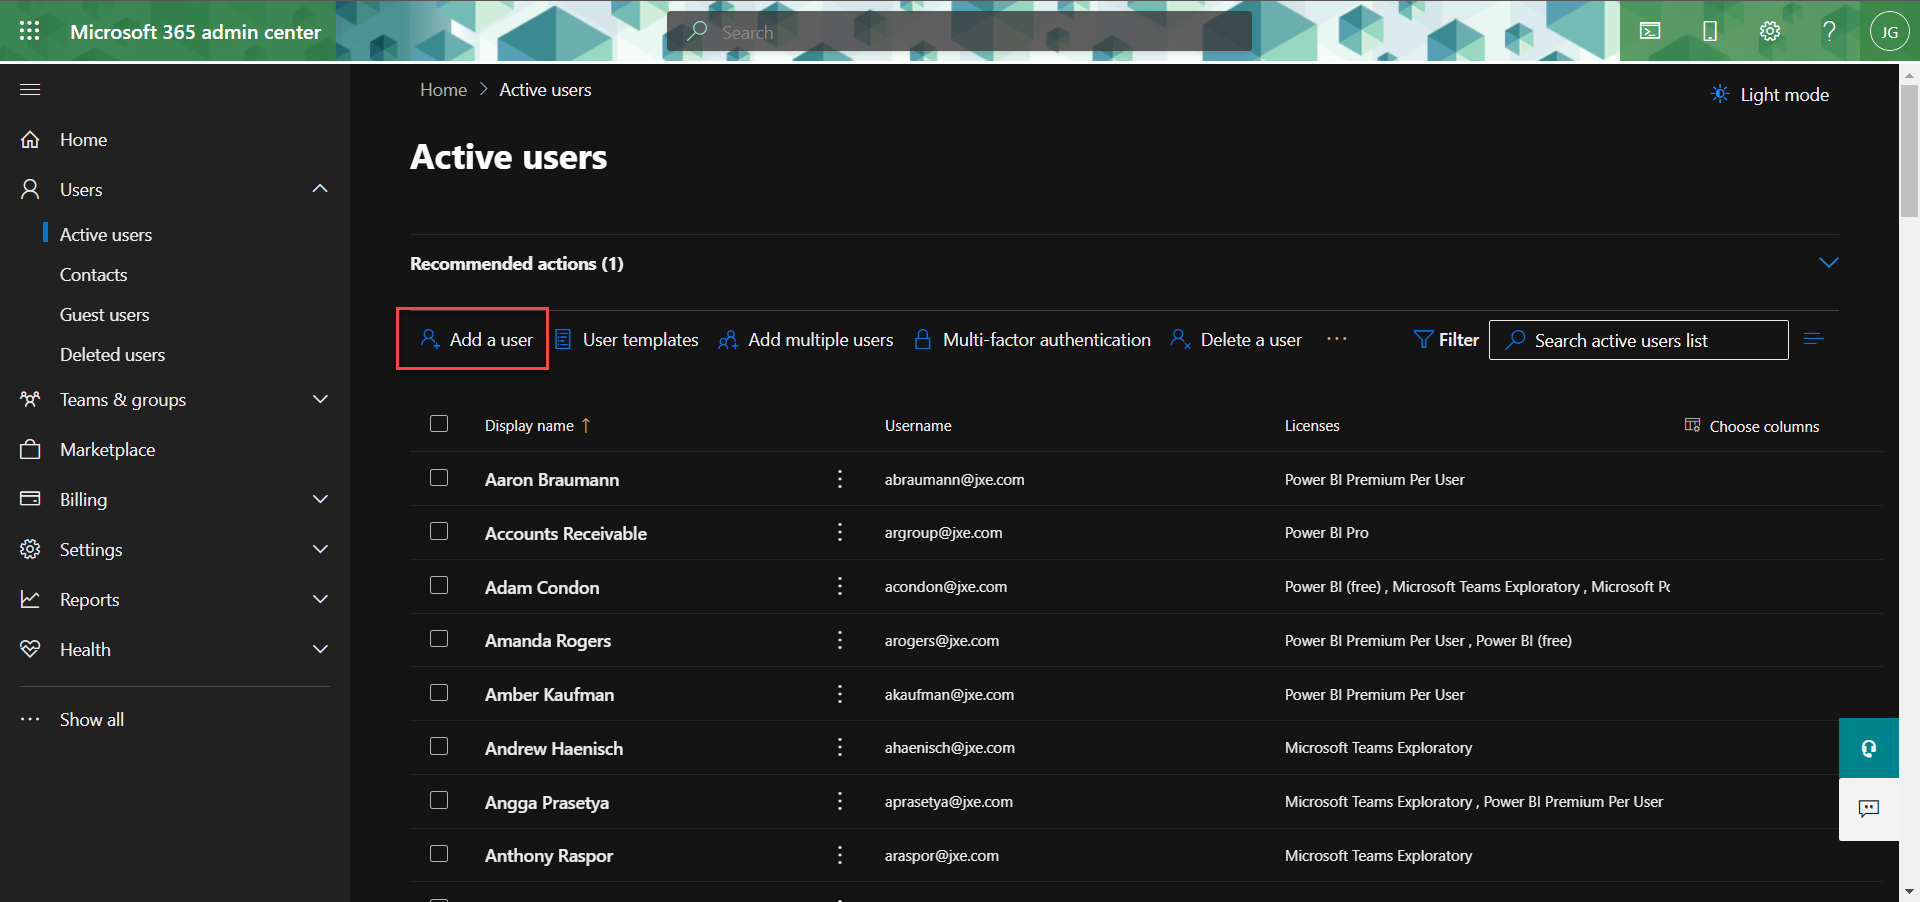Image resolution: width=1920 pixels, height=902 pixels.
Task: Tick the select-all users checkbox
Action: pyautogui.click(x=439, y=423)
